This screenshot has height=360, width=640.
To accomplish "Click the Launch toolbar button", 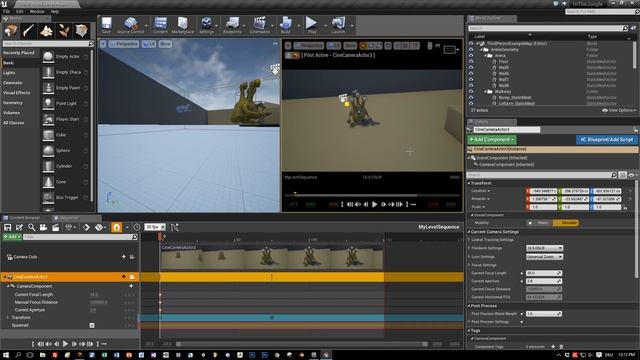I will 338,25.
